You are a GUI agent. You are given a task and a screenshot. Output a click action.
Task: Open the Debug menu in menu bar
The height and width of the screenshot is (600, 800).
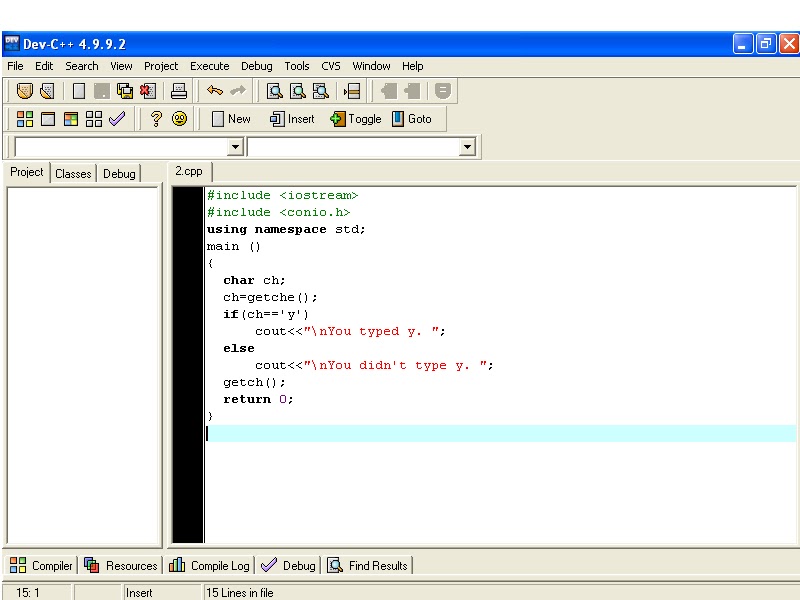[x=257, y=66]
